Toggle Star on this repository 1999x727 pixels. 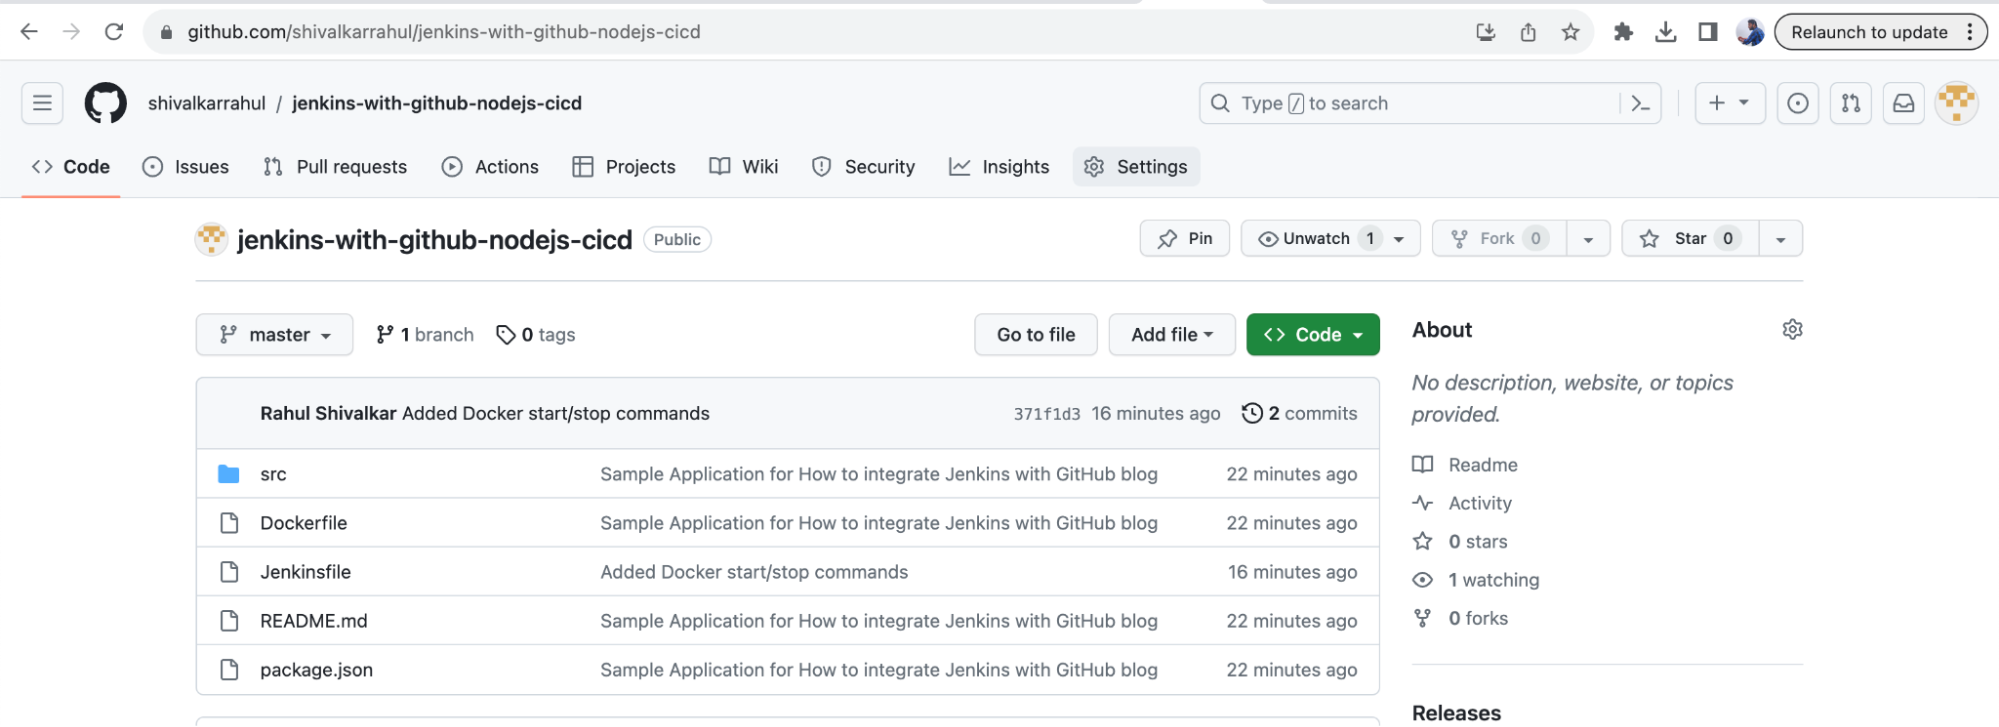point(1689,238)
